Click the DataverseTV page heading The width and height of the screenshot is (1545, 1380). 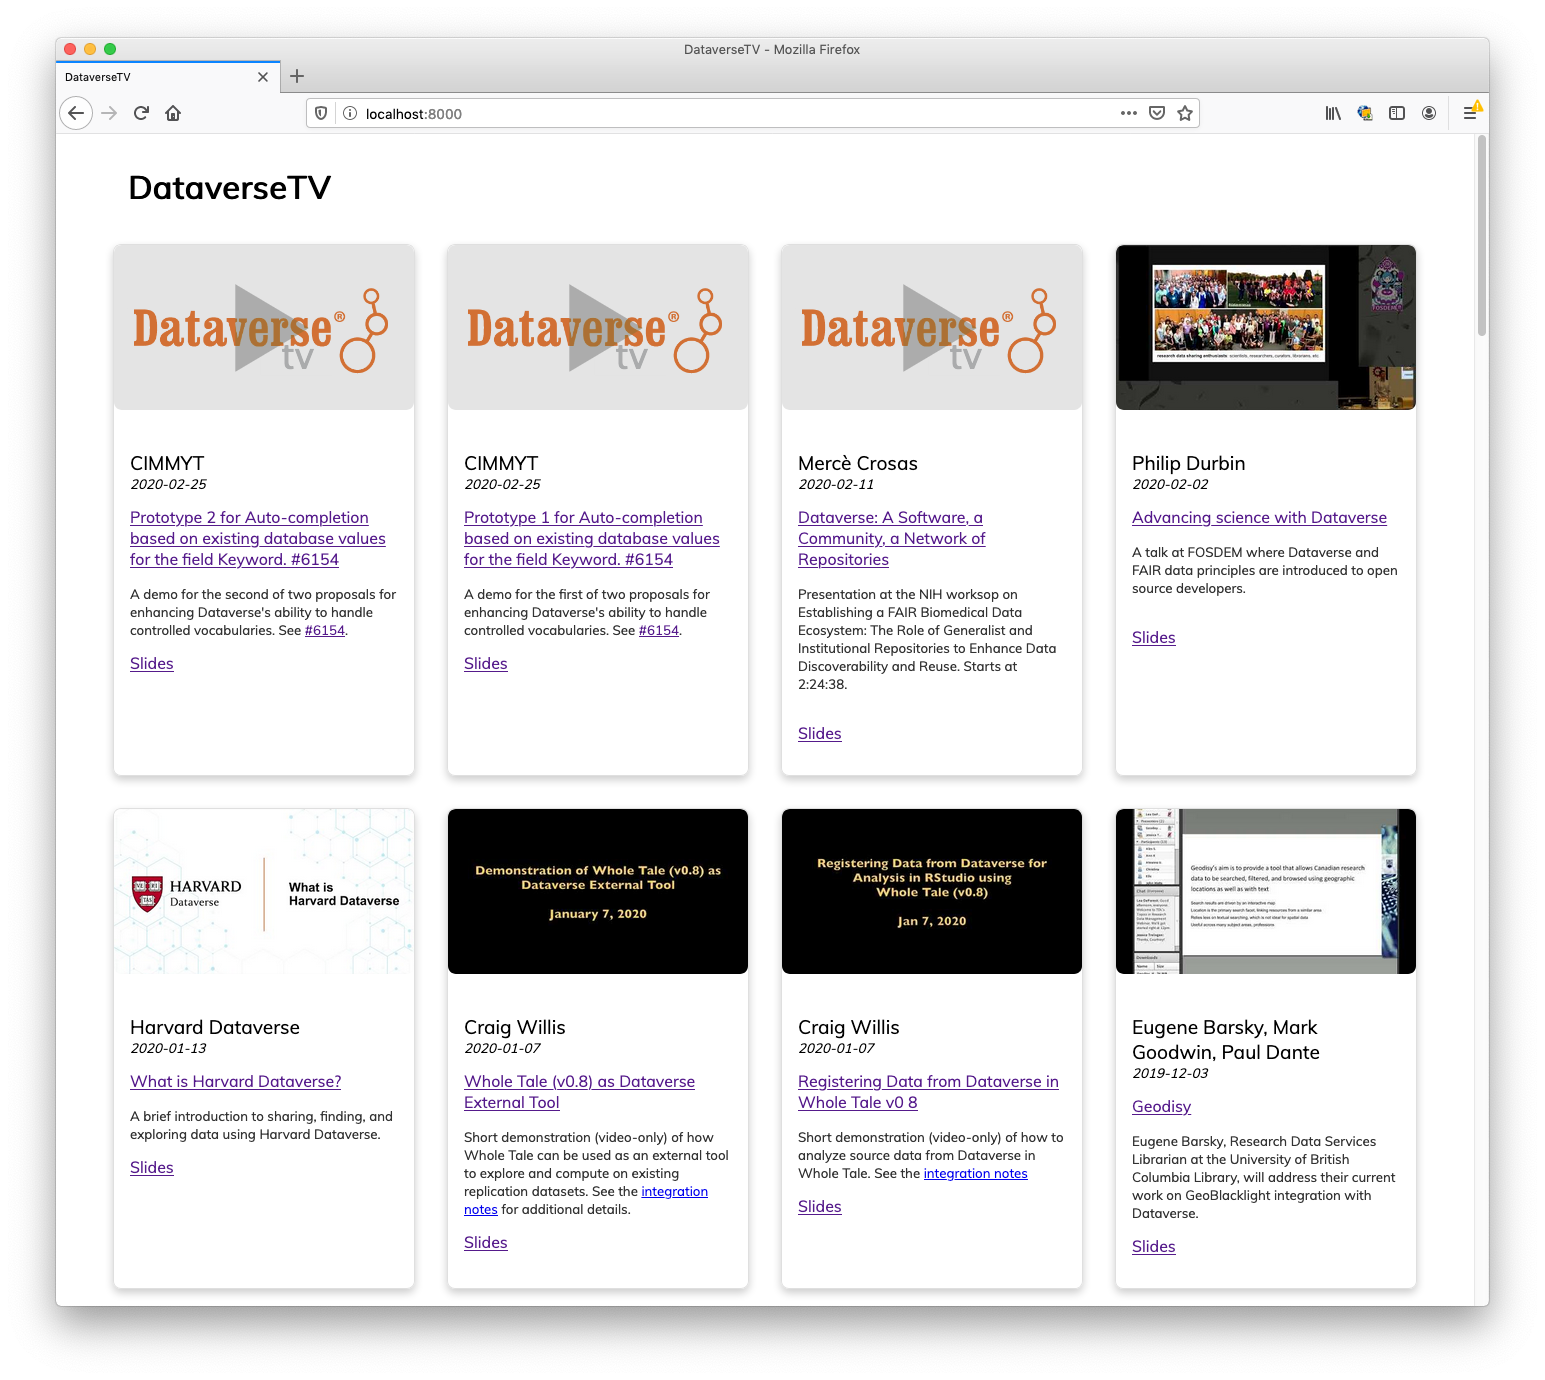click(x=230, y=188)
